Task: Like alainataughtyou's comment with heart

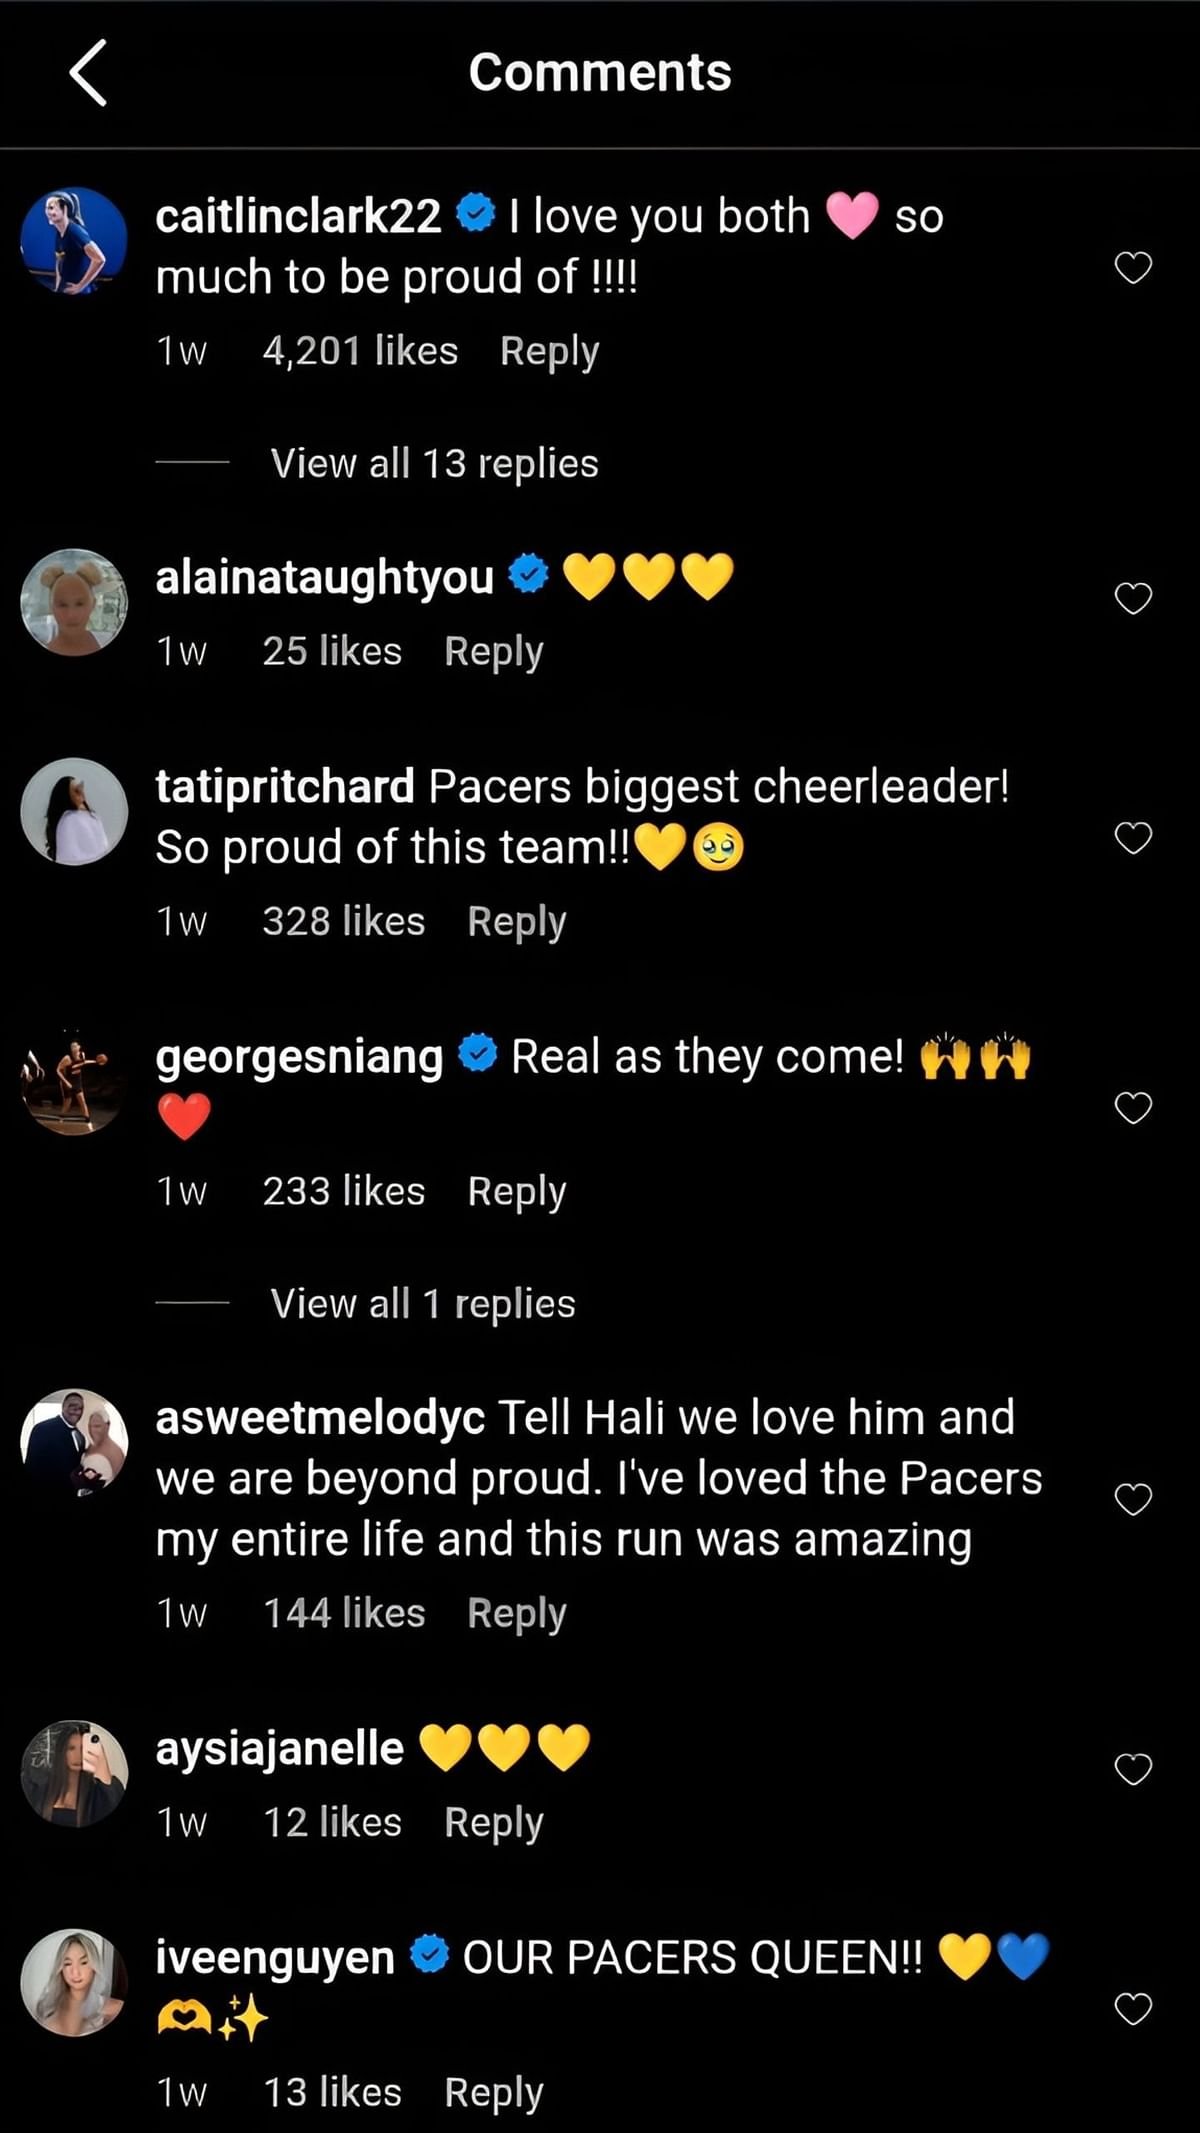Action: 1133,598
